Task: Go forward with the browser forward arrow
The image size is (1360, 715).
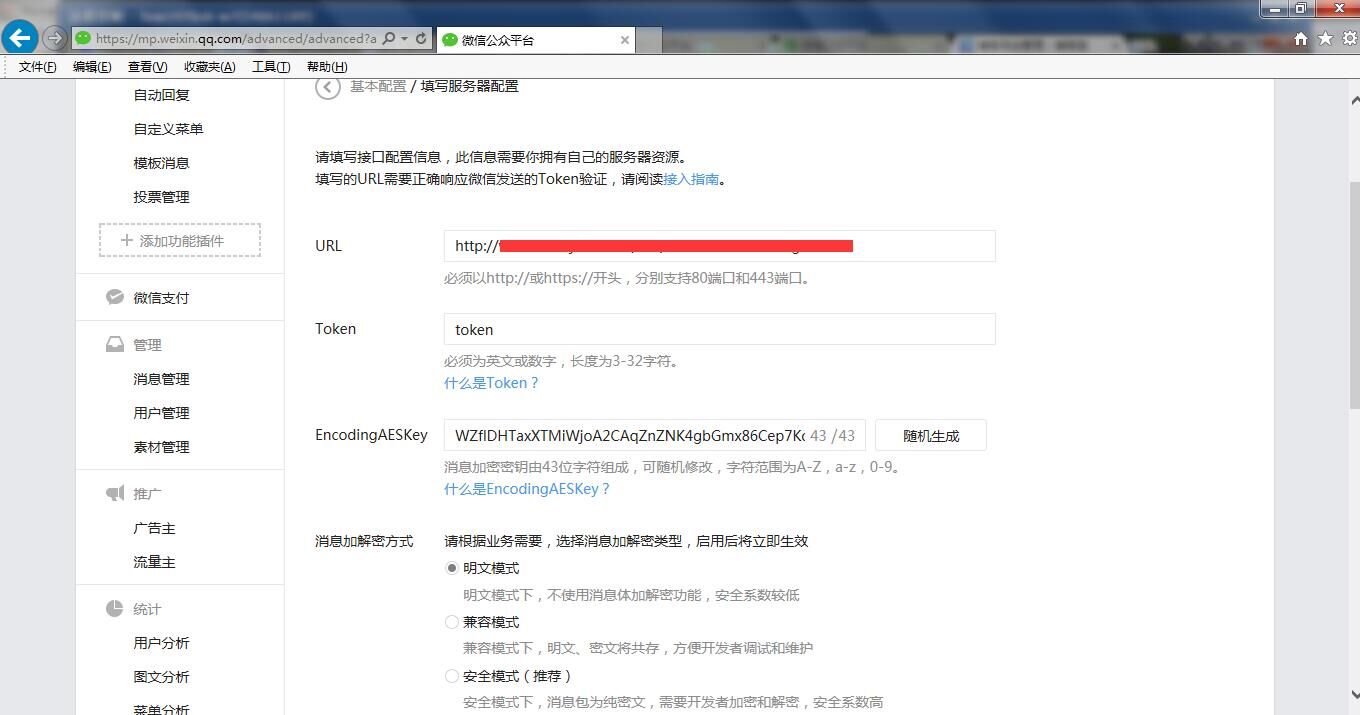Action: [55, 39]
